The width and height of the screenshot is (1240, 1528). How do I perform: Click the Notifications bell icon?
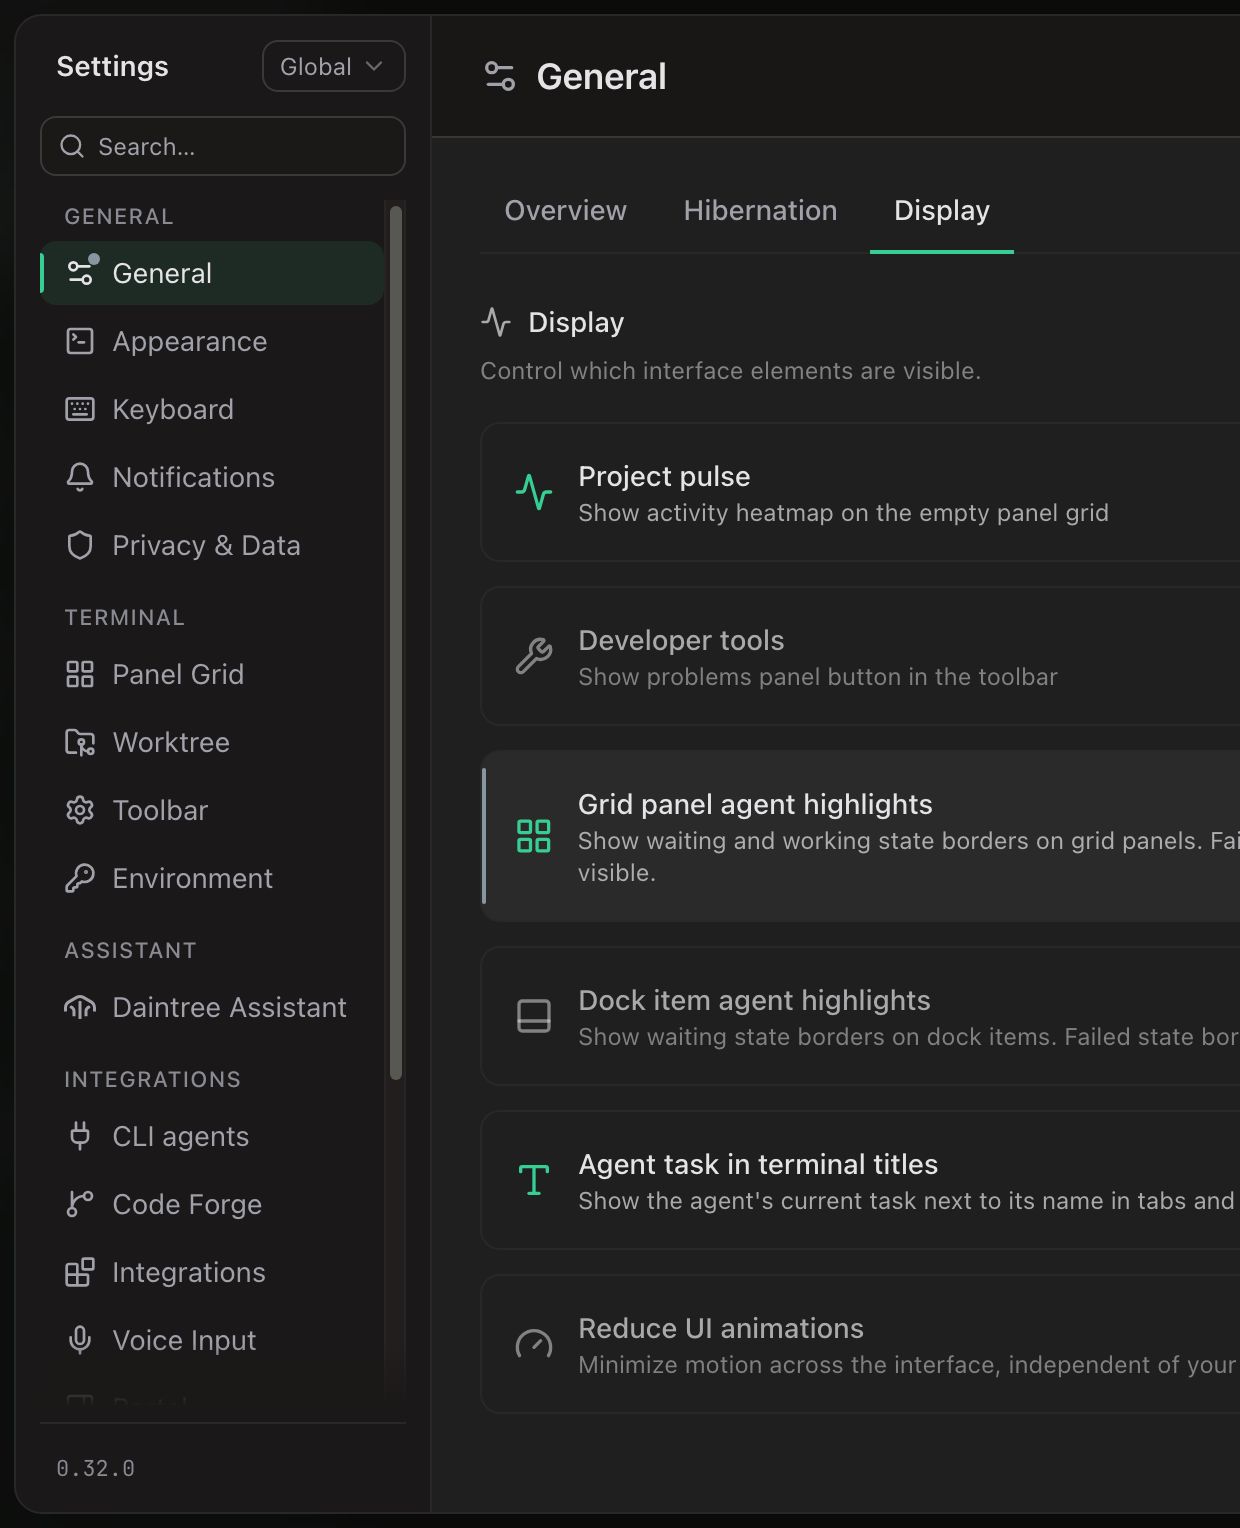pyautogui.click(x=80, y=477)
